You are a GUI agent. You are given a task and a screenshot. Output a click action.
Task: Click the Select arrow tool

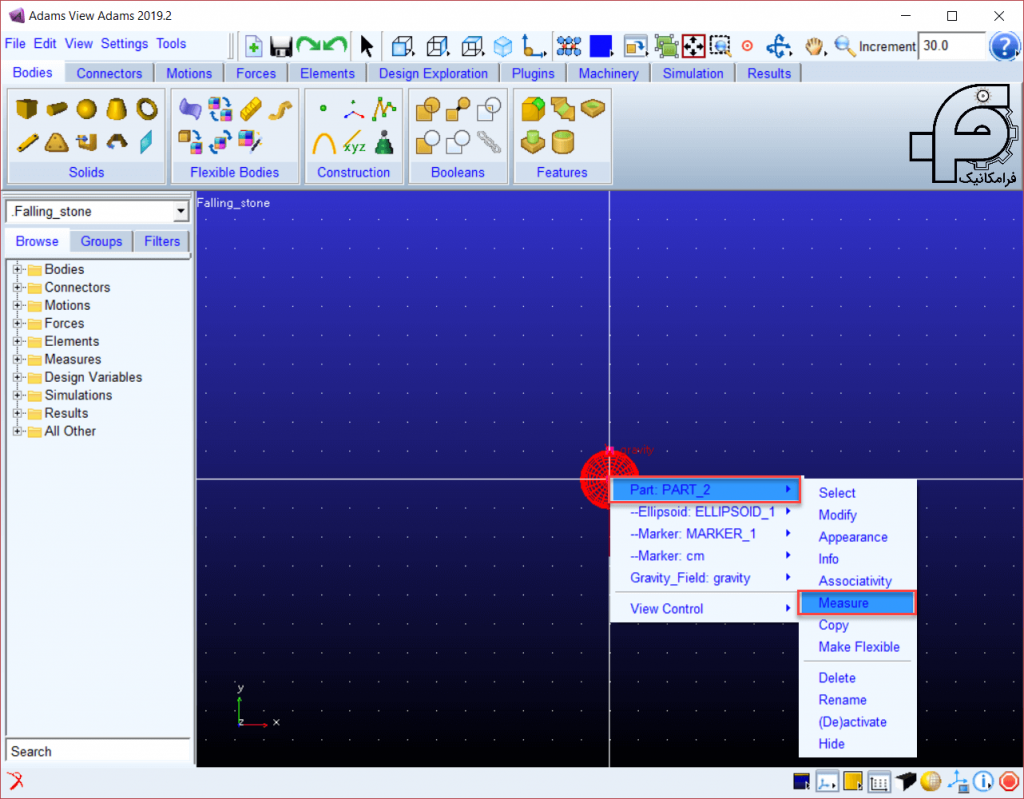click(x=366, y=46)
